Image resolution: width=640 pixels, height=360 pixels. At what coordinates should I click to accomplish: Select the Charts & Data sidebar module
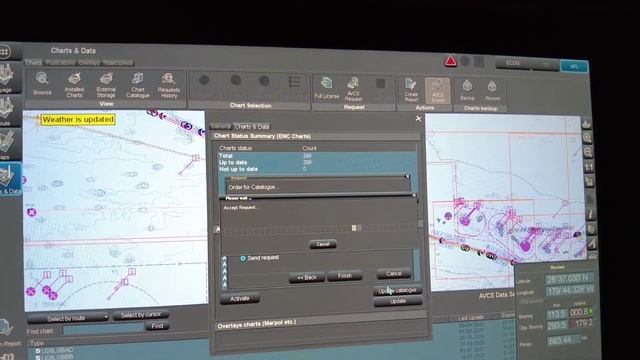click(x=9, y=179)
